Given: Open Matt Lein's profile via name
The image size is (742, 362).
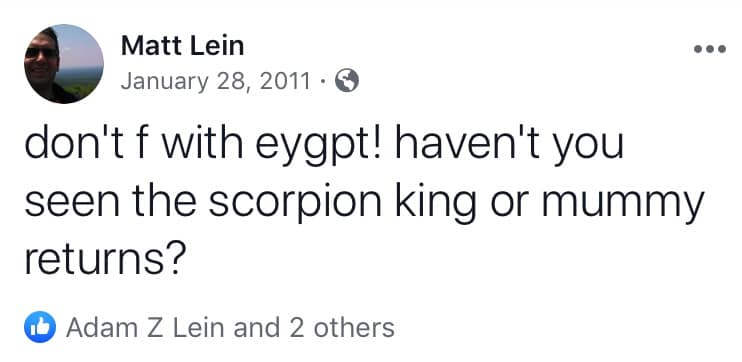Looking at the screenshot, I should 183,46.
